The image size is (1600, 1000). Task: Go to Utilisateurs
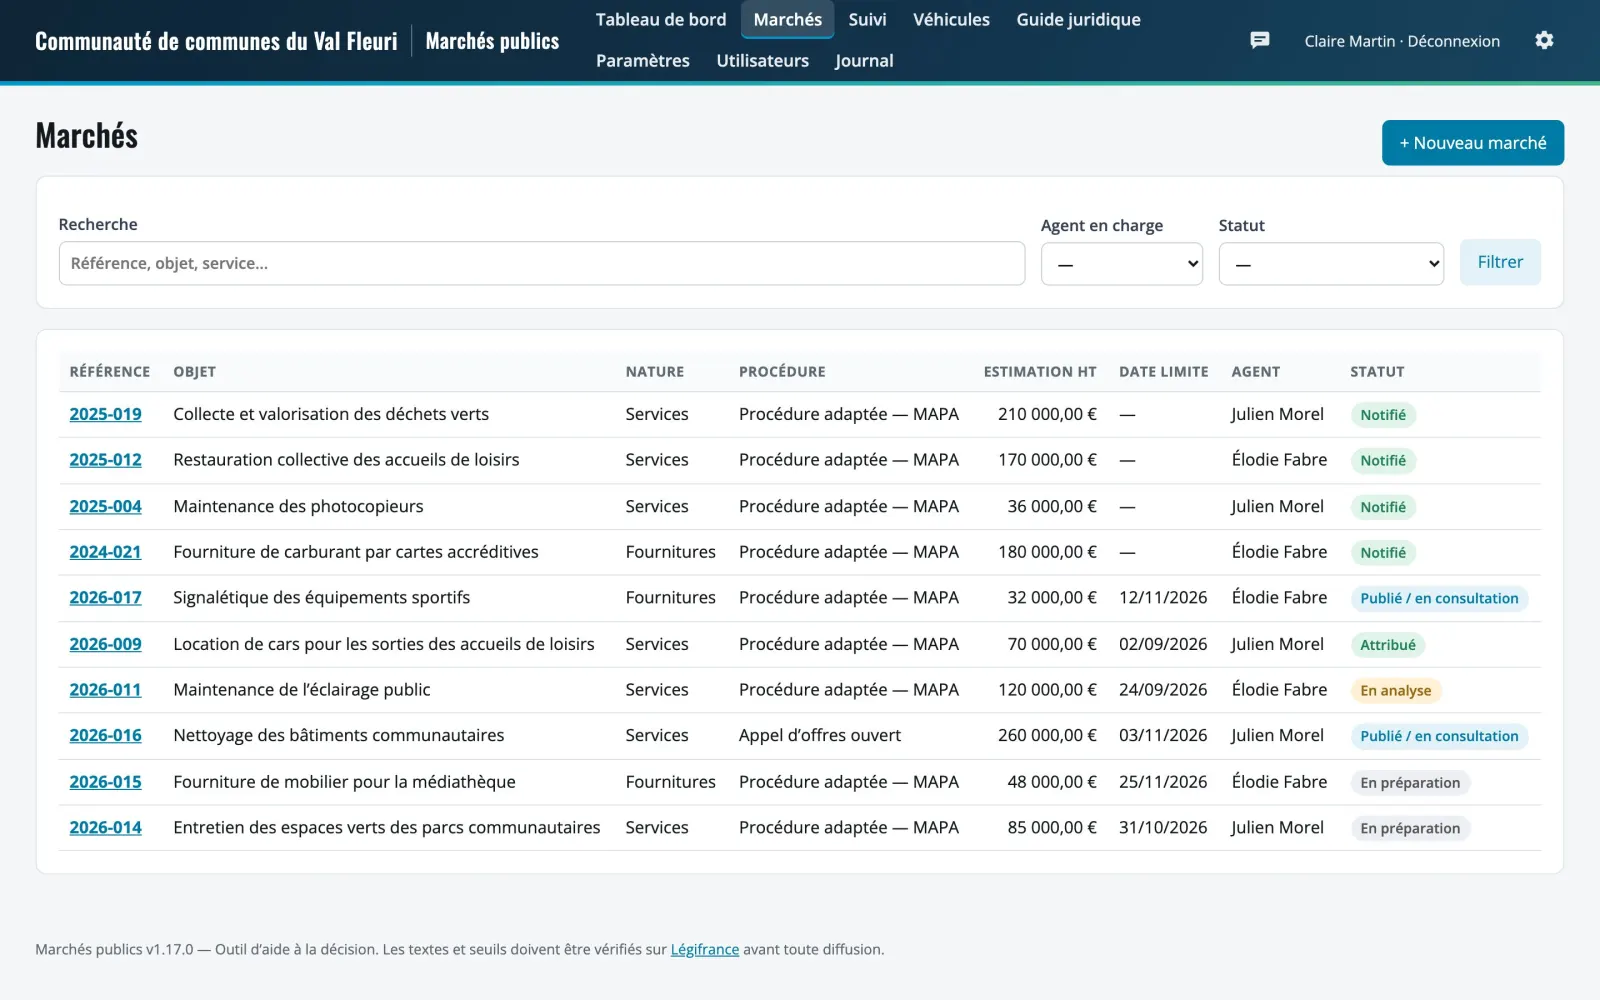click(x=762, y=61)
